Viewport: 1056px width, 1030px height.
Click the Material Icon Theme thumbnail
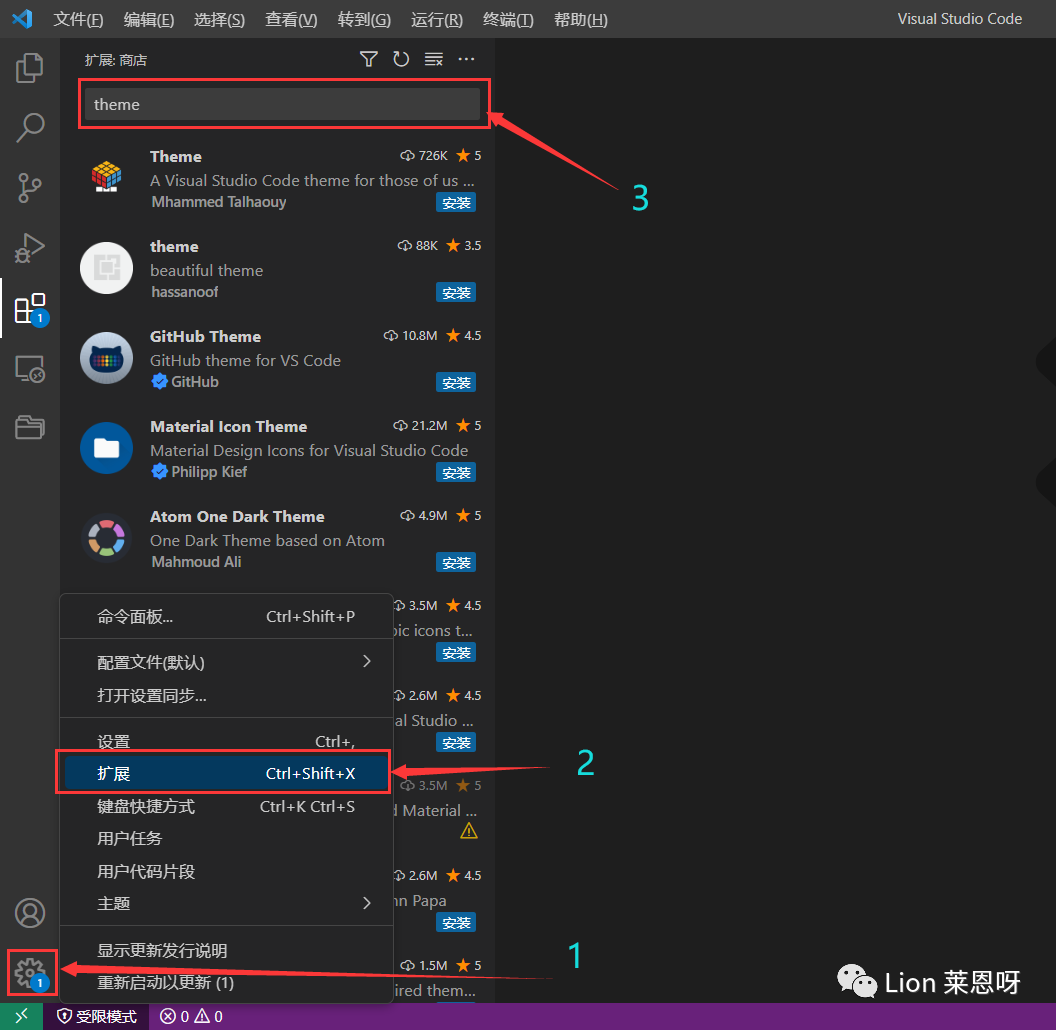coord(106,448)
